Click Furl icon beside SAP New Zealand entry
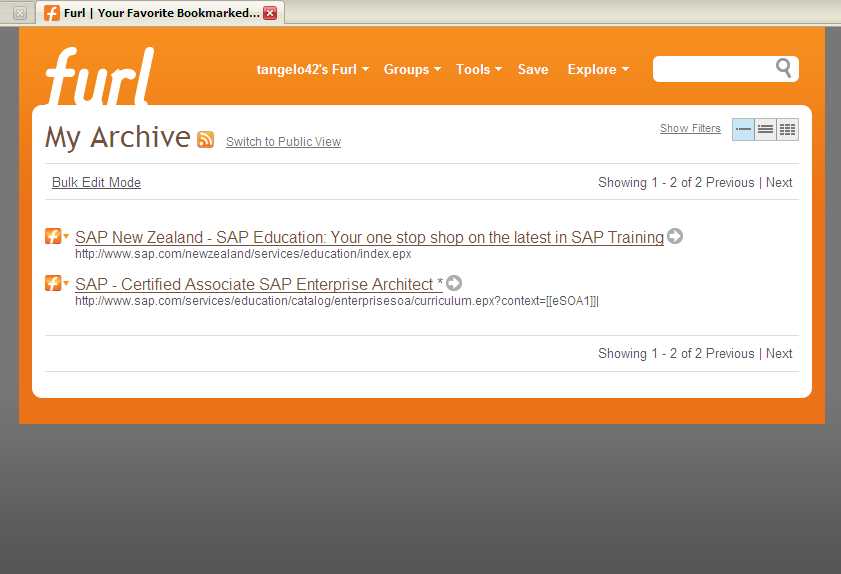Image resolution: width=841 pixels, height=574 pixels. (x=53, y=236)
